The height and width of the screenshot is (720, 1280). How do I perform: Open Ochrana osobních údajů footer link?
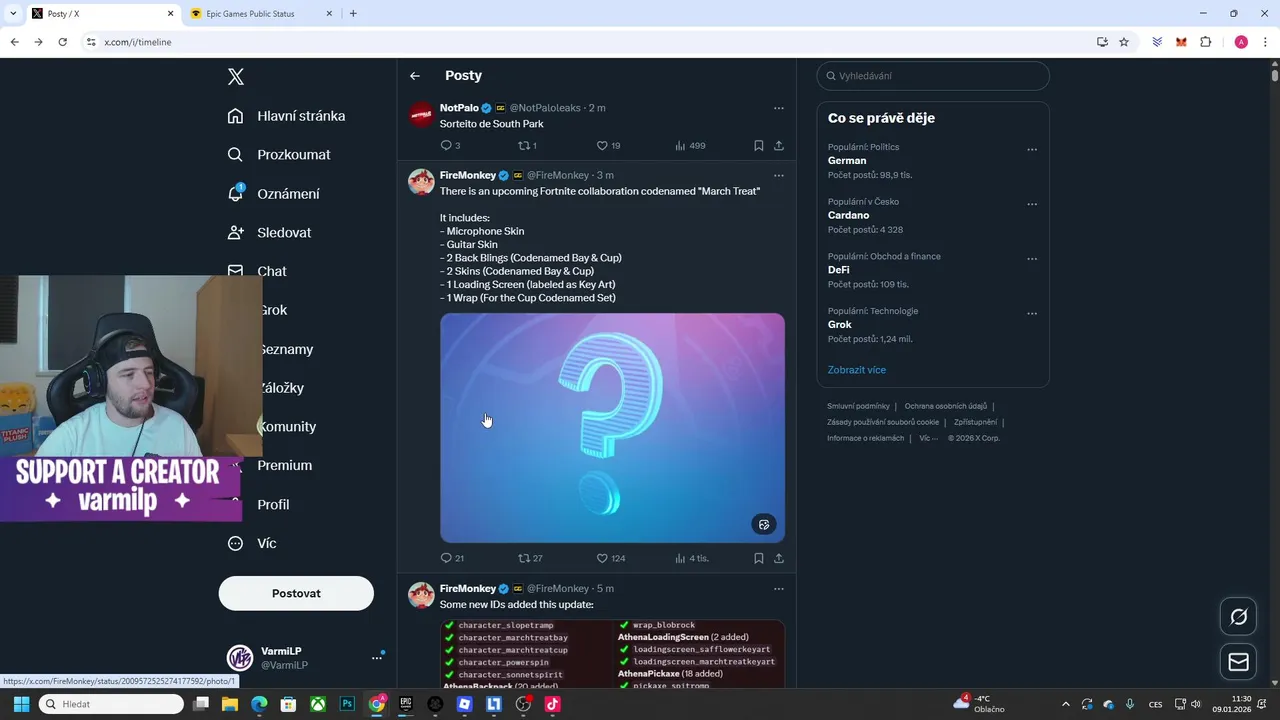(946, 406)
